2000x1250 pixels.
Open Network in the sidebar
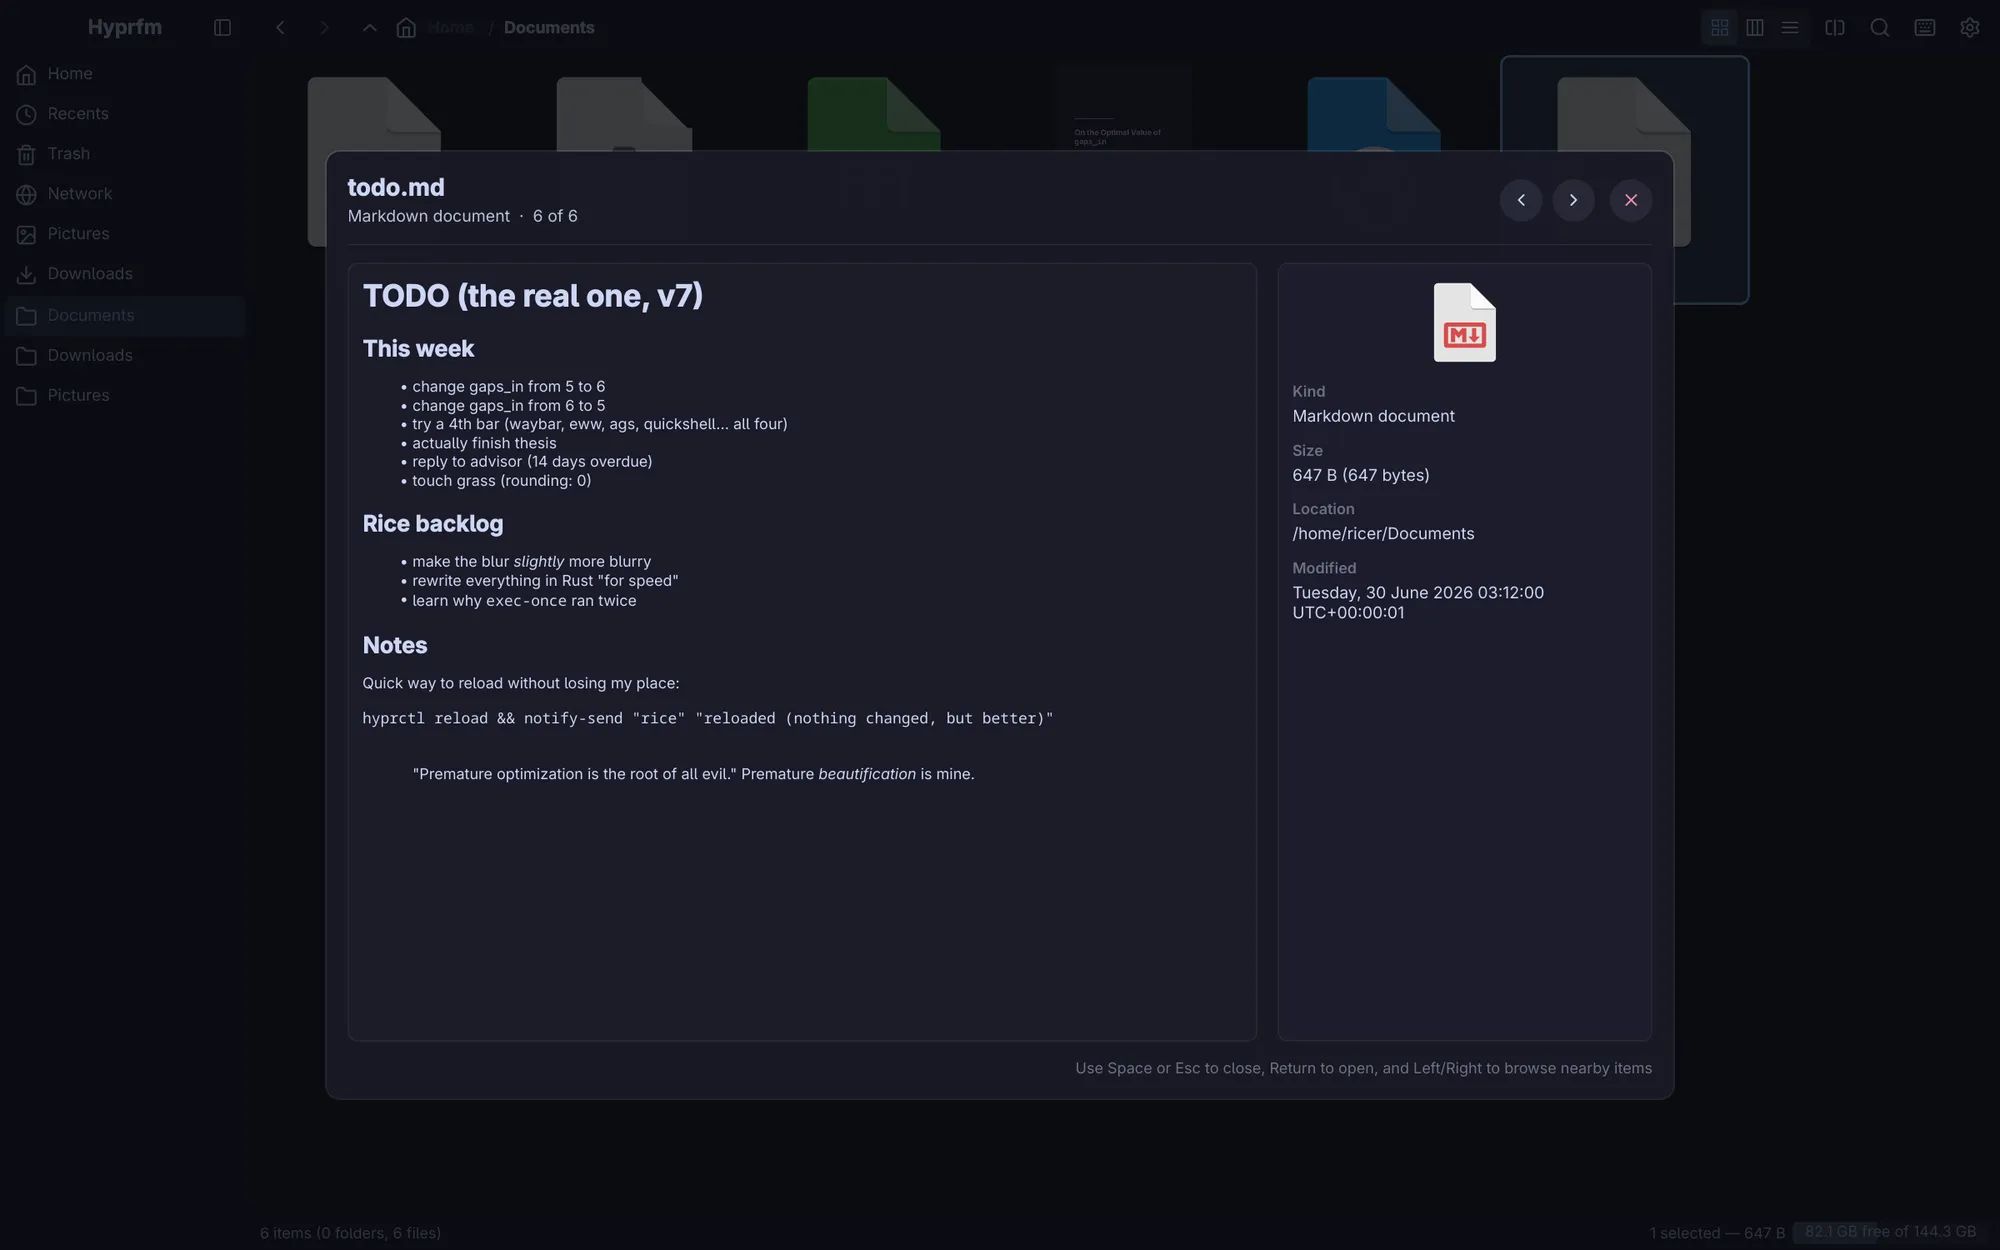click(x=125, y=194)
